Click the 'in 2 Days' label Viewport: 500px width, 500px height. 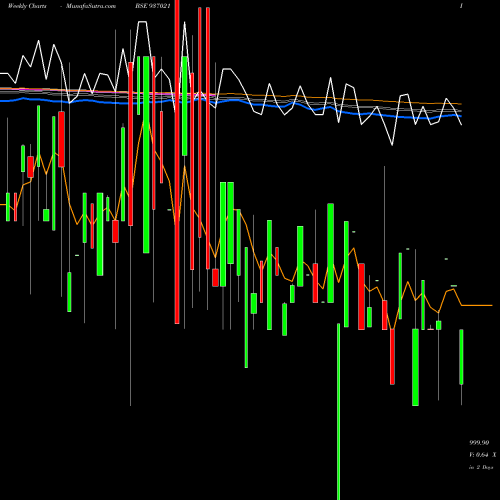tap(481, 467)
